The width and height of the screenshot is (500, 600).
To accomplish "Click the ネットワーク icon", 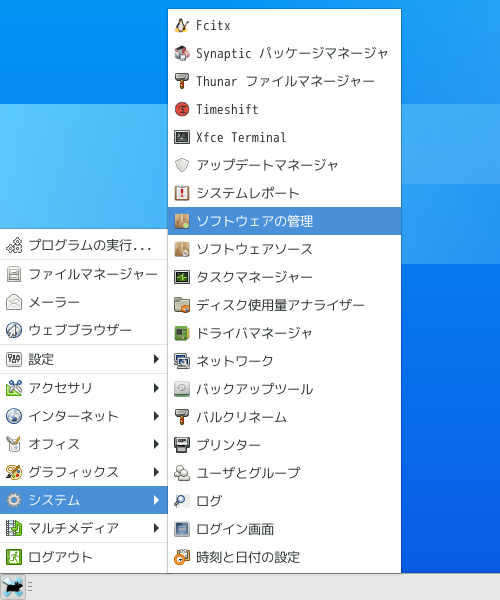I will (182, 361).
